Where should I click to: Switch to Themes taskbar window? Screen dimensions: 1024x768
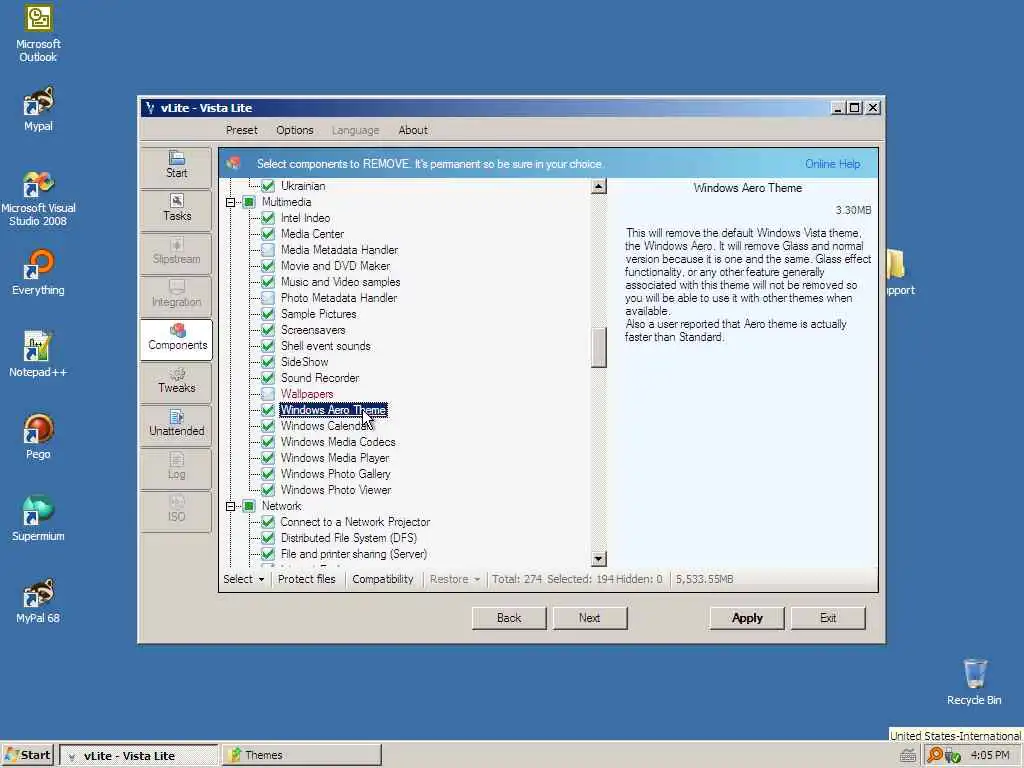click(x=301, y=756)
